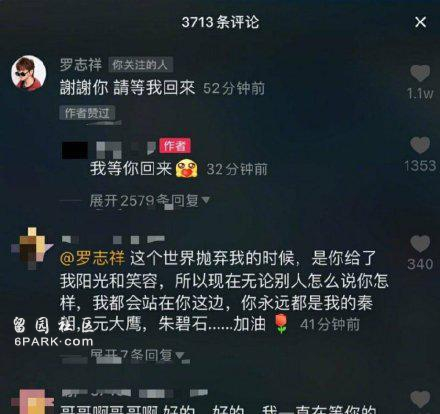The height and width of the screenshot is (414, 440).
Task: Tap the hugging heart emoji in reply
Action: [x=187, y=168]
